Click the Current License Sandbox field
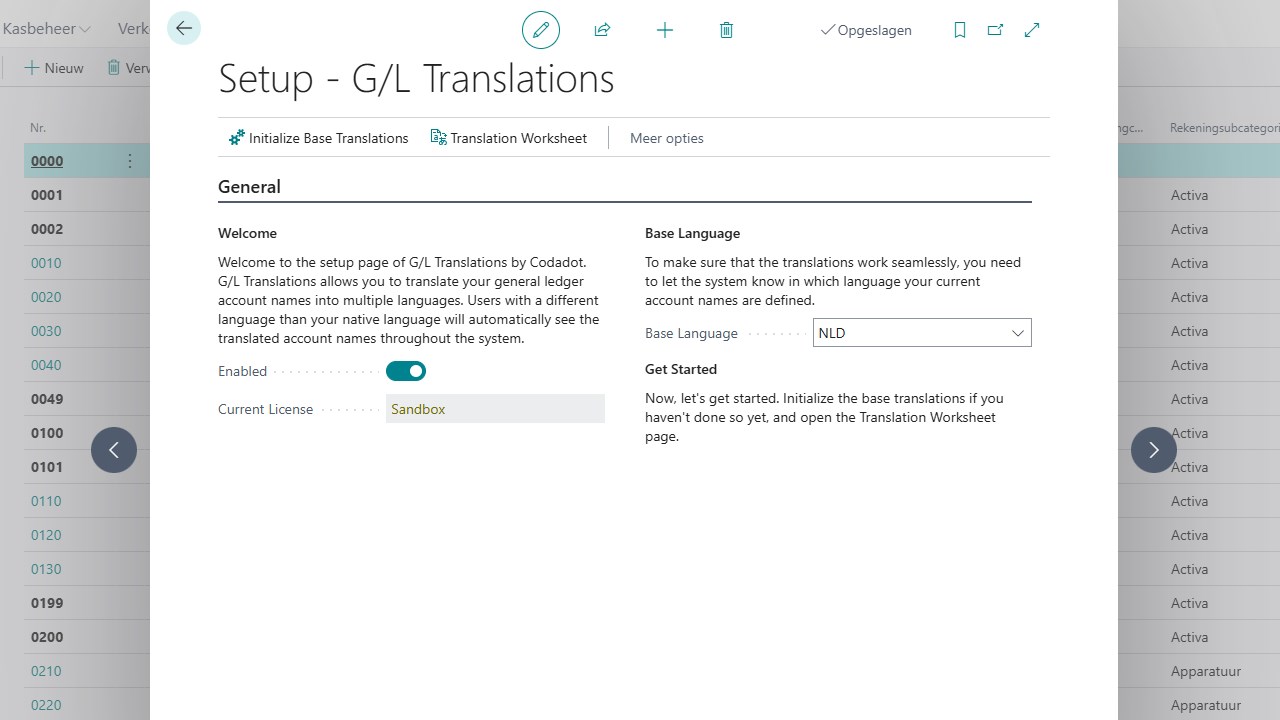This screenshot has width=1280, height=720. (495, 409)
